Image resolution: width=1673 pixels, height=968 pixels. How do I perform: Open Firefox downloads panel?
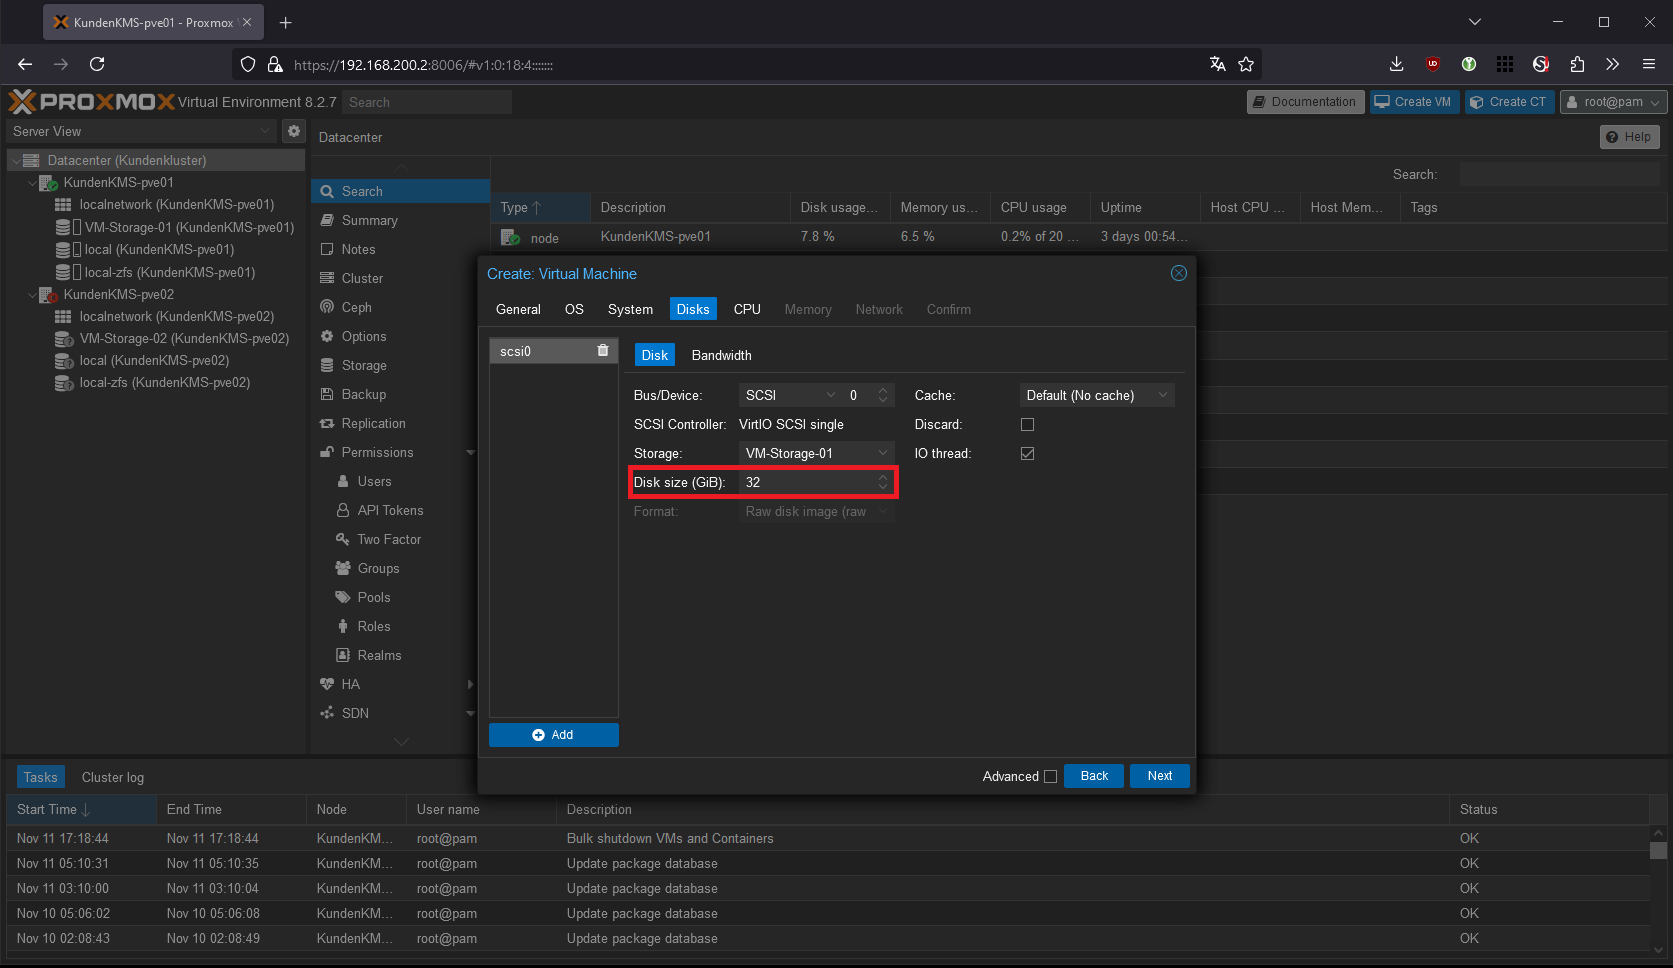click(x=1396, y=65)
